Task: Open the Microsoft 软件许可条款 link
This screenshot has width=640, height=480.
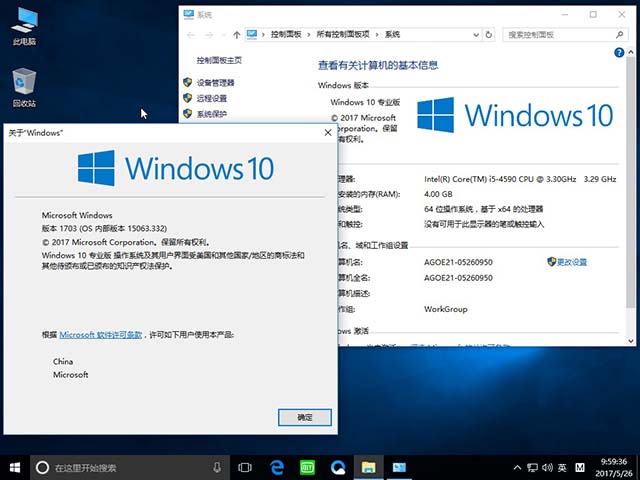Action: (x=100, y=335)
